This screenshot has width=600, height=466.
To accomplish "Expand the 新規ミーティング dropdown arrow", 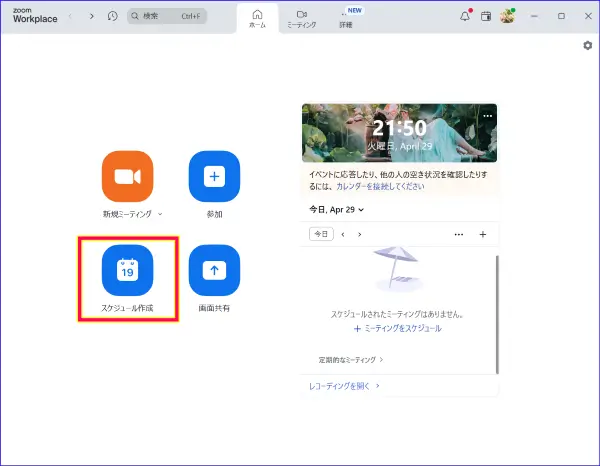I will click(160, 214).
